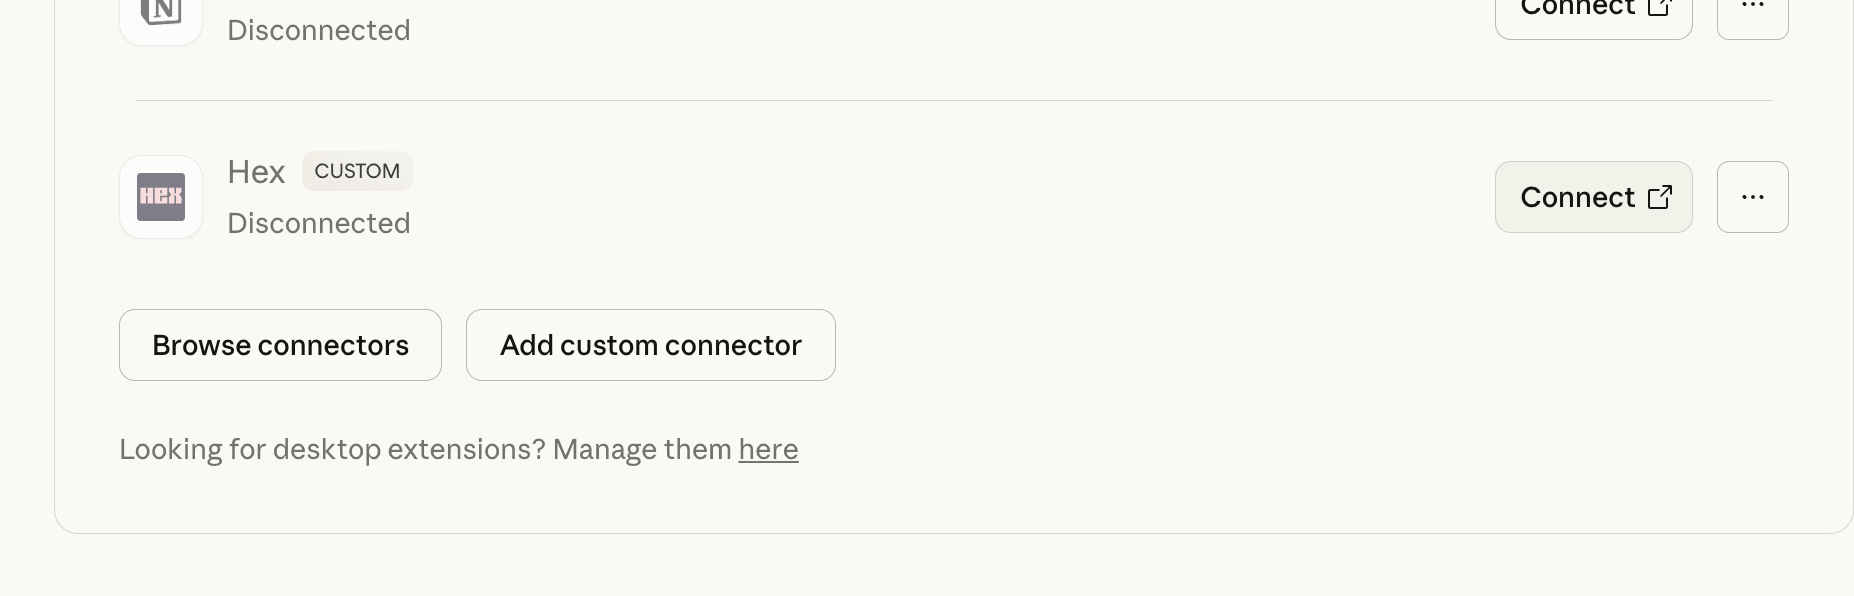Select the Hex connector name
Viewport: 1854px width, 596px height.
(x=256, y=172)
